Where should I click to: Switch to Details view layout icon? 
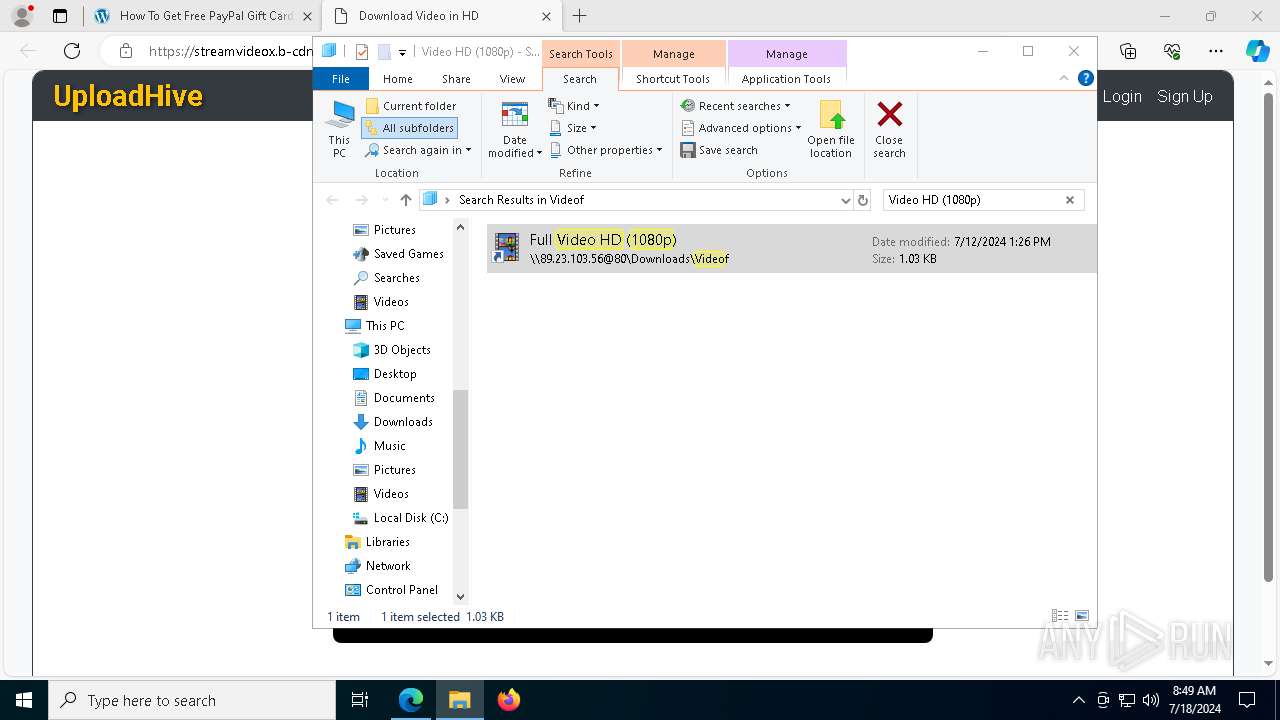tap(1060, 616)
